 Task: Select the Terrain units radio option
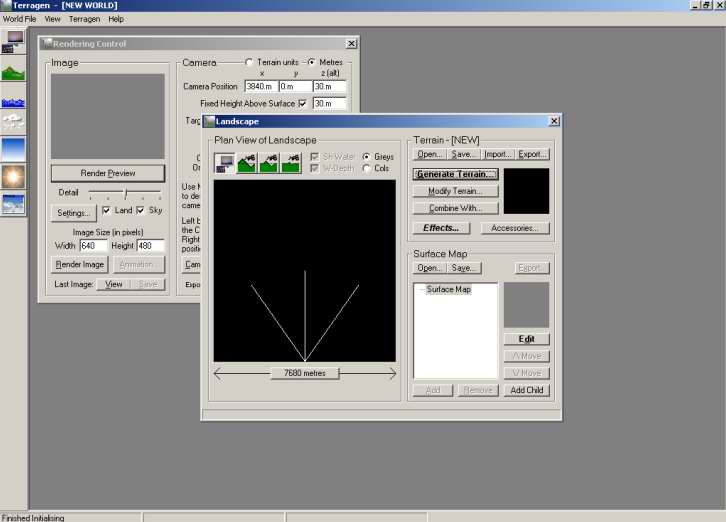249,63
